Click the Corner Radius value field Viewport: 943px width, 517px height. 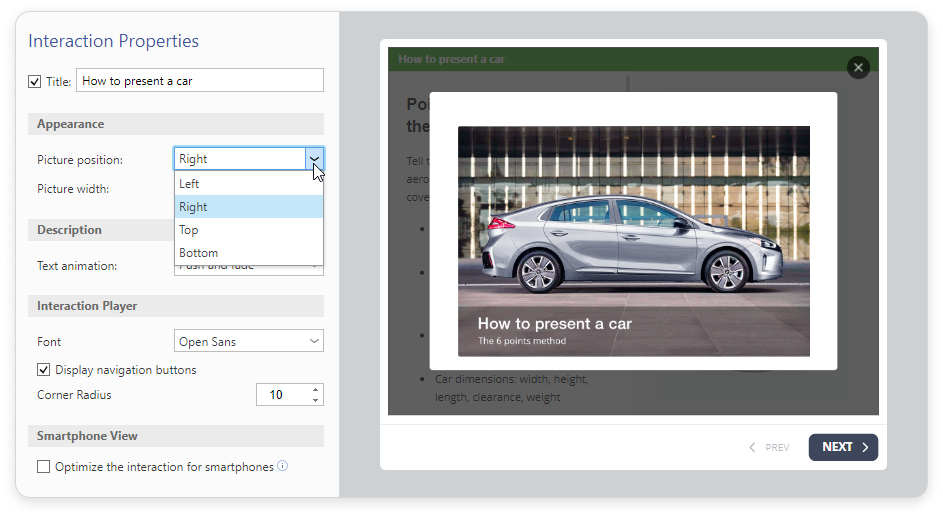pos(281,395)
